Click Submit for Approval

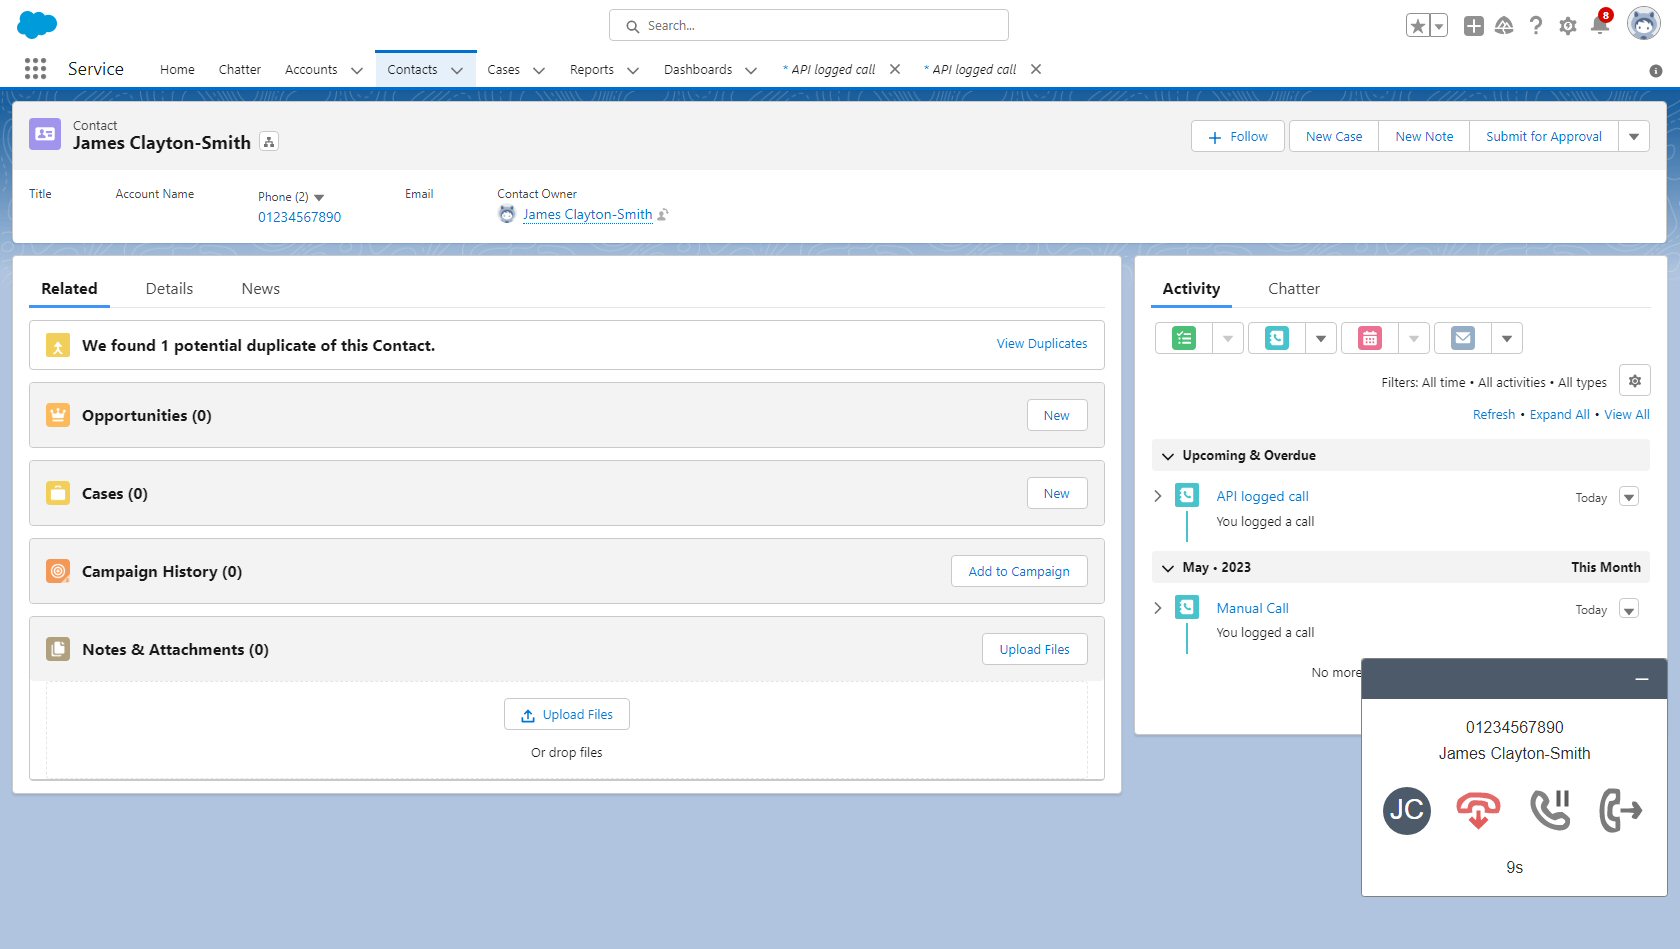point(1543,137)
